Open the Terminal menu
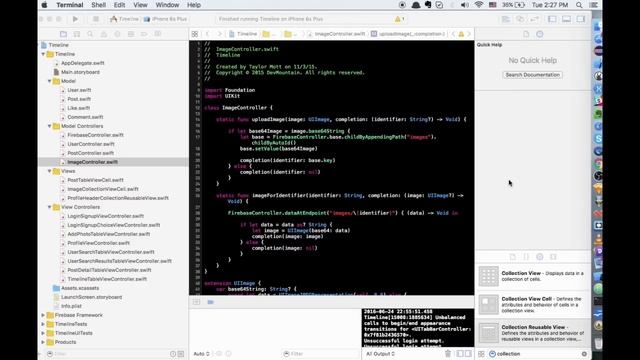Screen dimensions: 640x360 [x=70, y=5]
